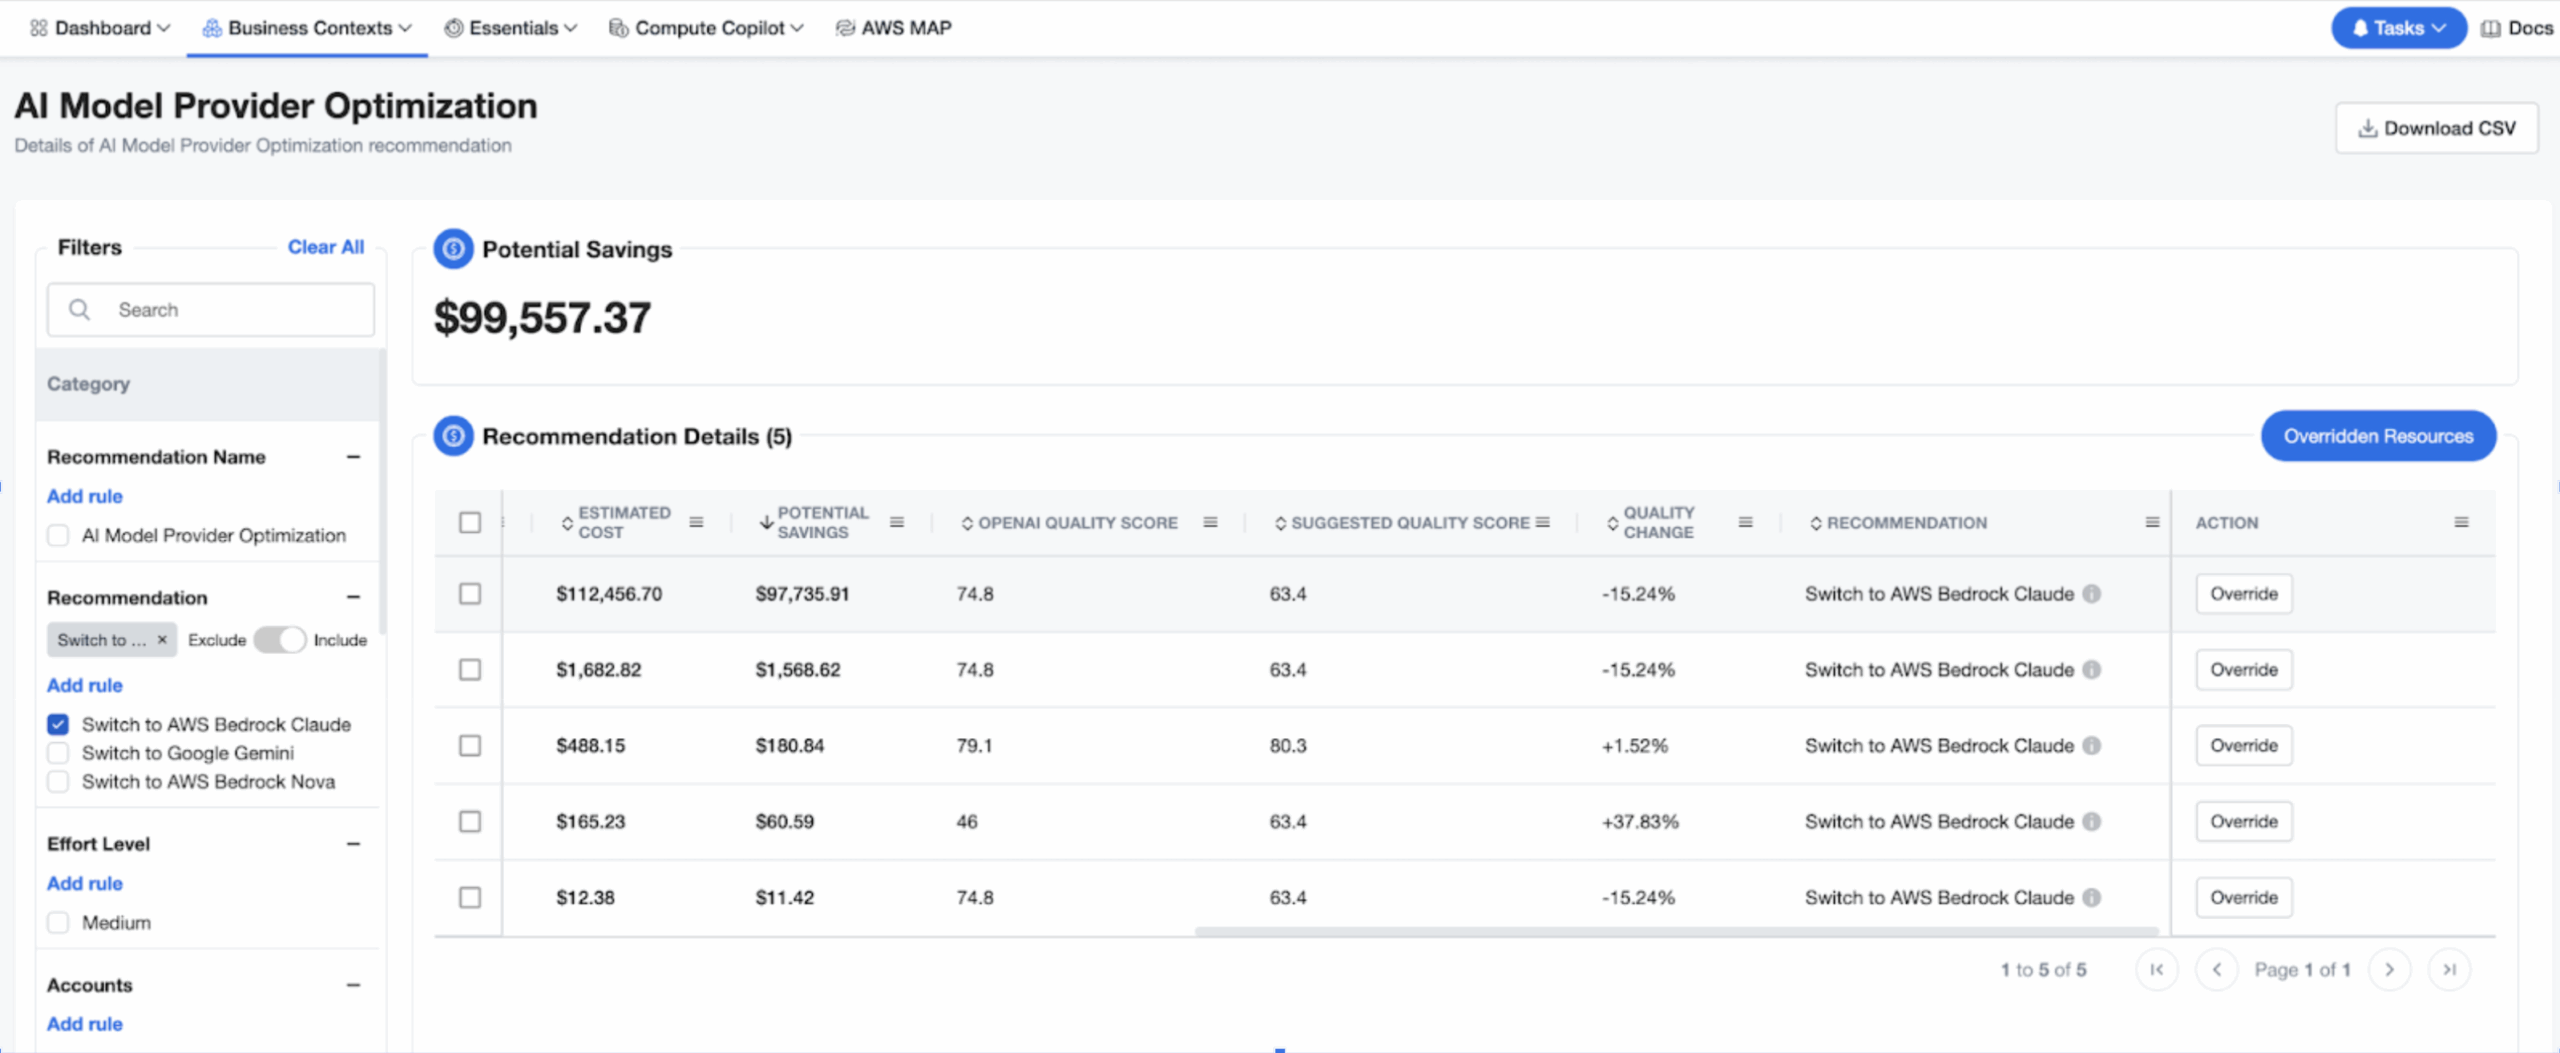
Task: Open the Suggested Quality Score column menu
Action: 1543,522
